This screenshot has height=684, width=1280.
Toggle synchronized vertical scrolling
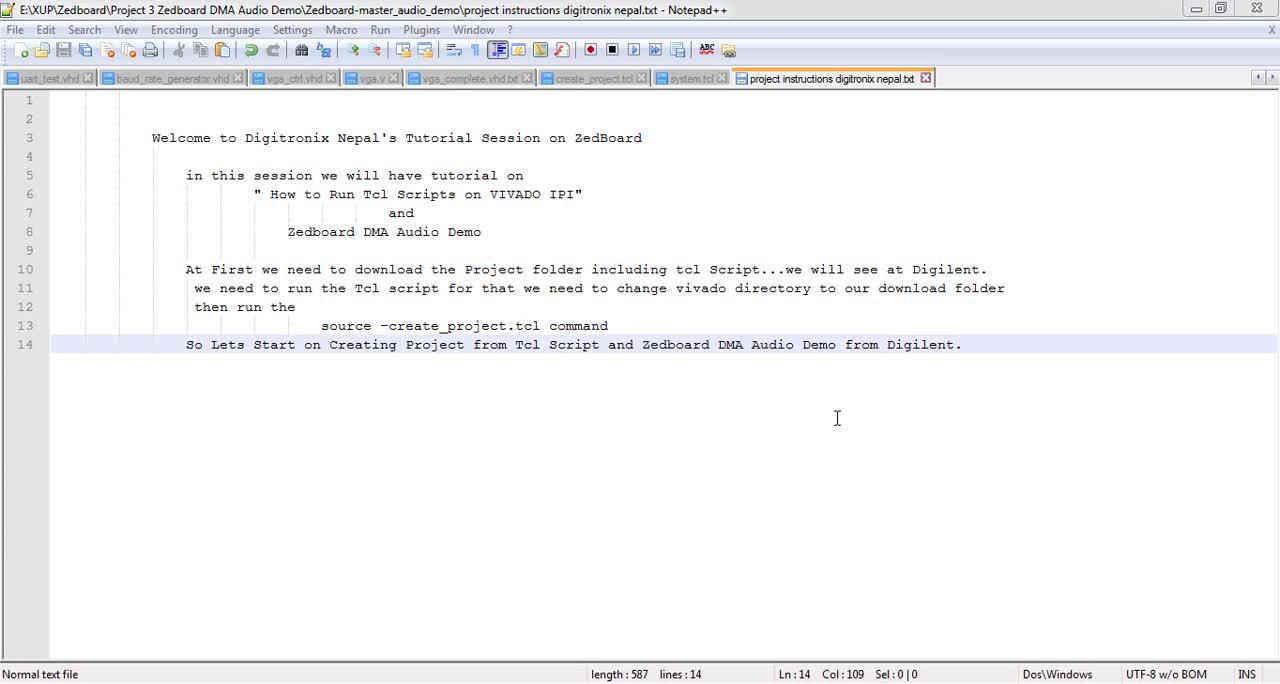403,50
